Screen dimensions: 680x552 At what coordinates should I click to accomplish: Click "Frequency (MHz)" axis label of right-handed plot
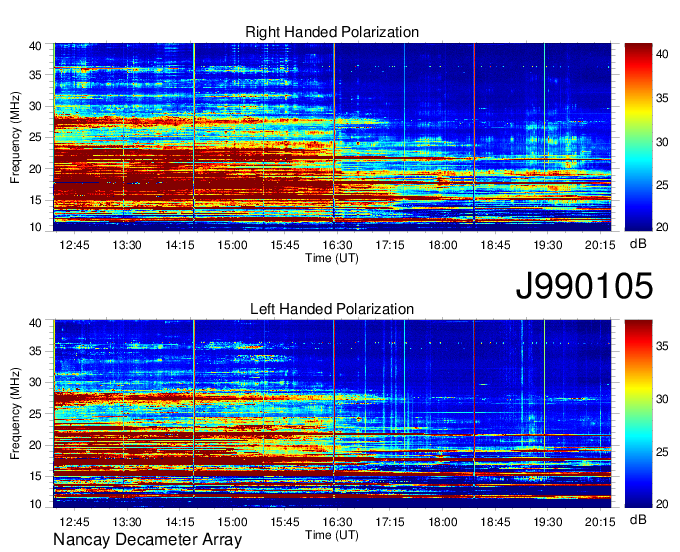coord(15,137)
